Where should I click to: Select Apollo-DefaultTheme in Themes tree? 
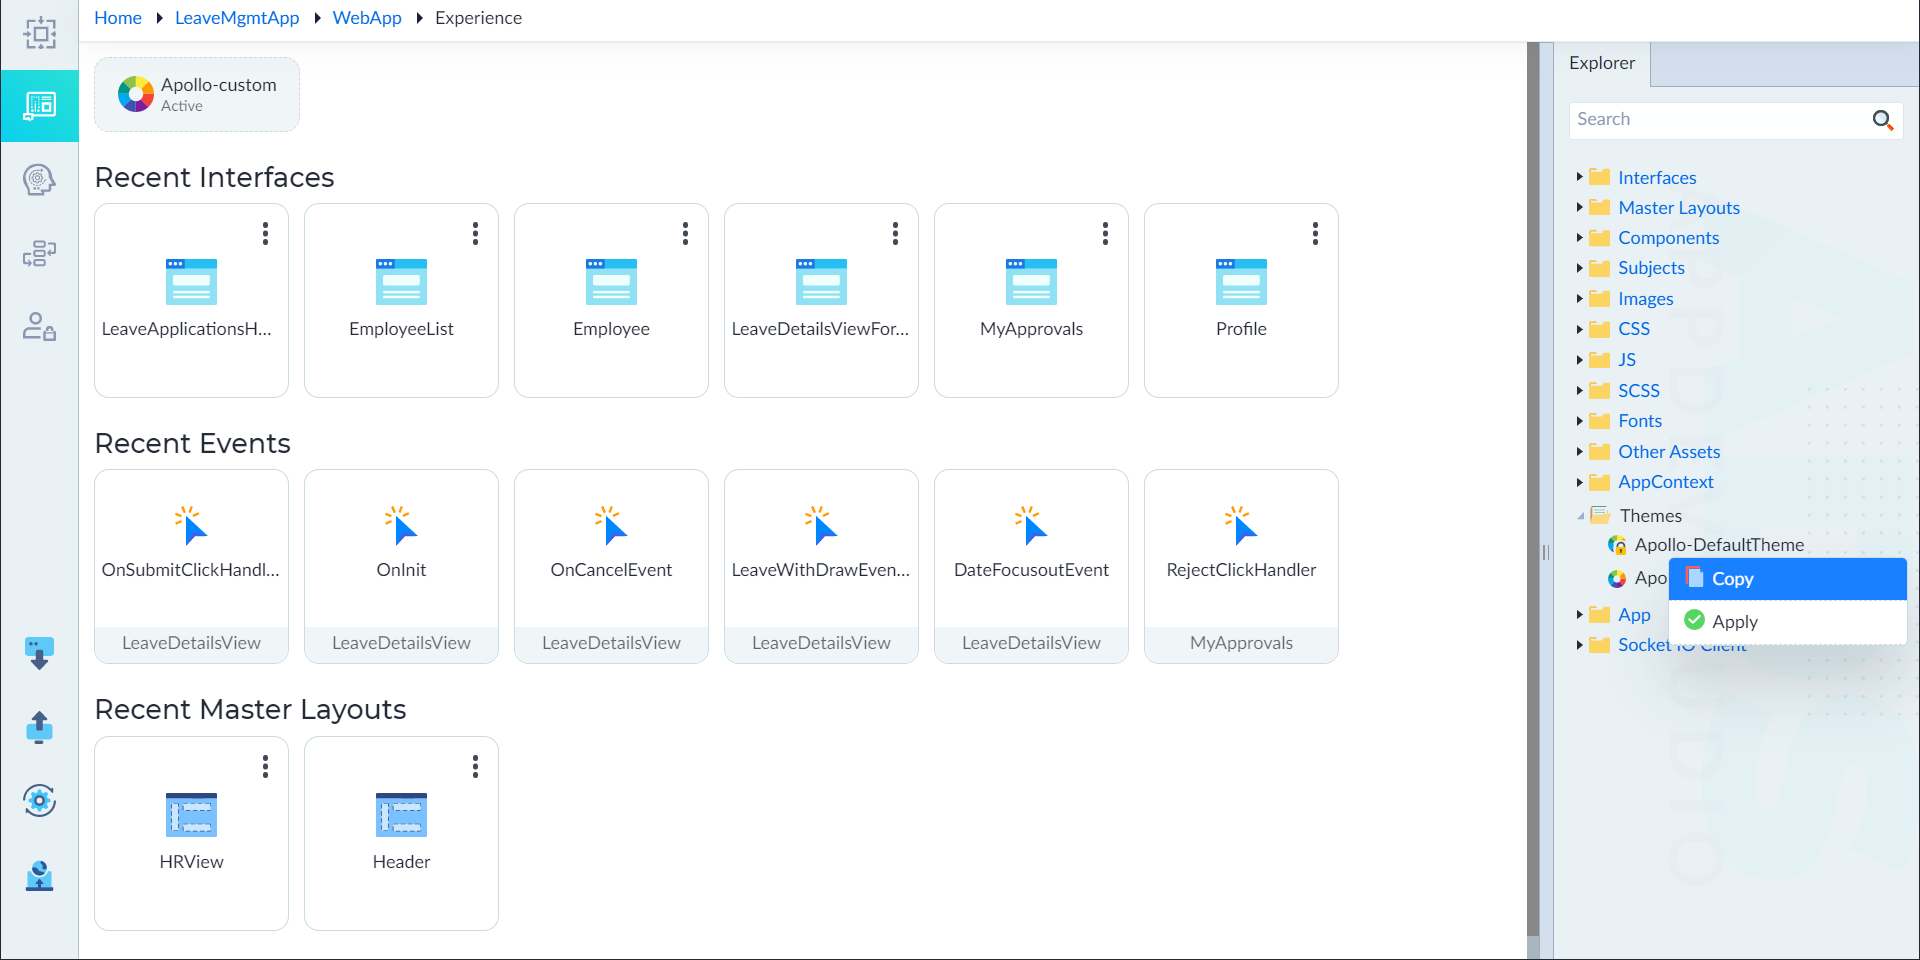(x=1719, y=545)
